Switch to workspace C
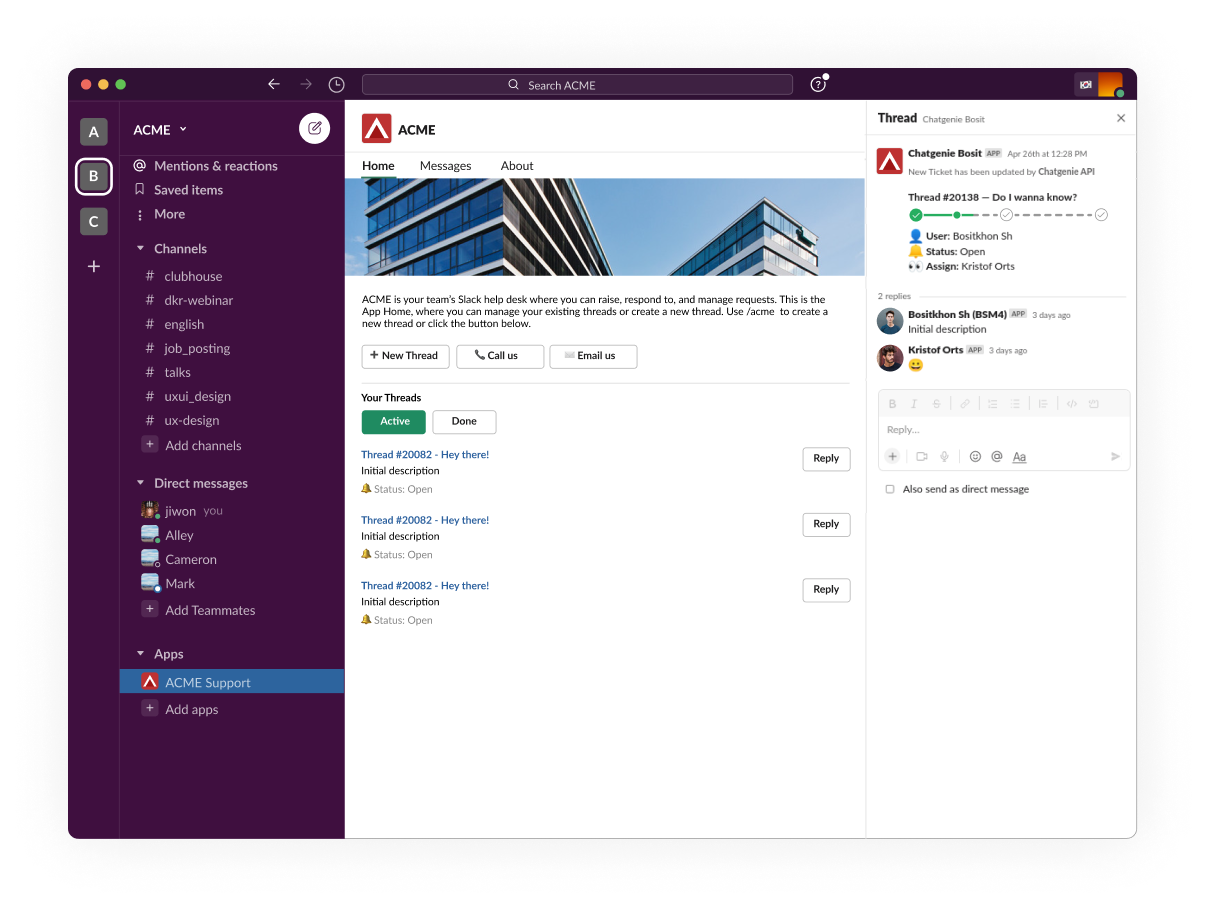1206x907 pixels. [x=93, y=221]
